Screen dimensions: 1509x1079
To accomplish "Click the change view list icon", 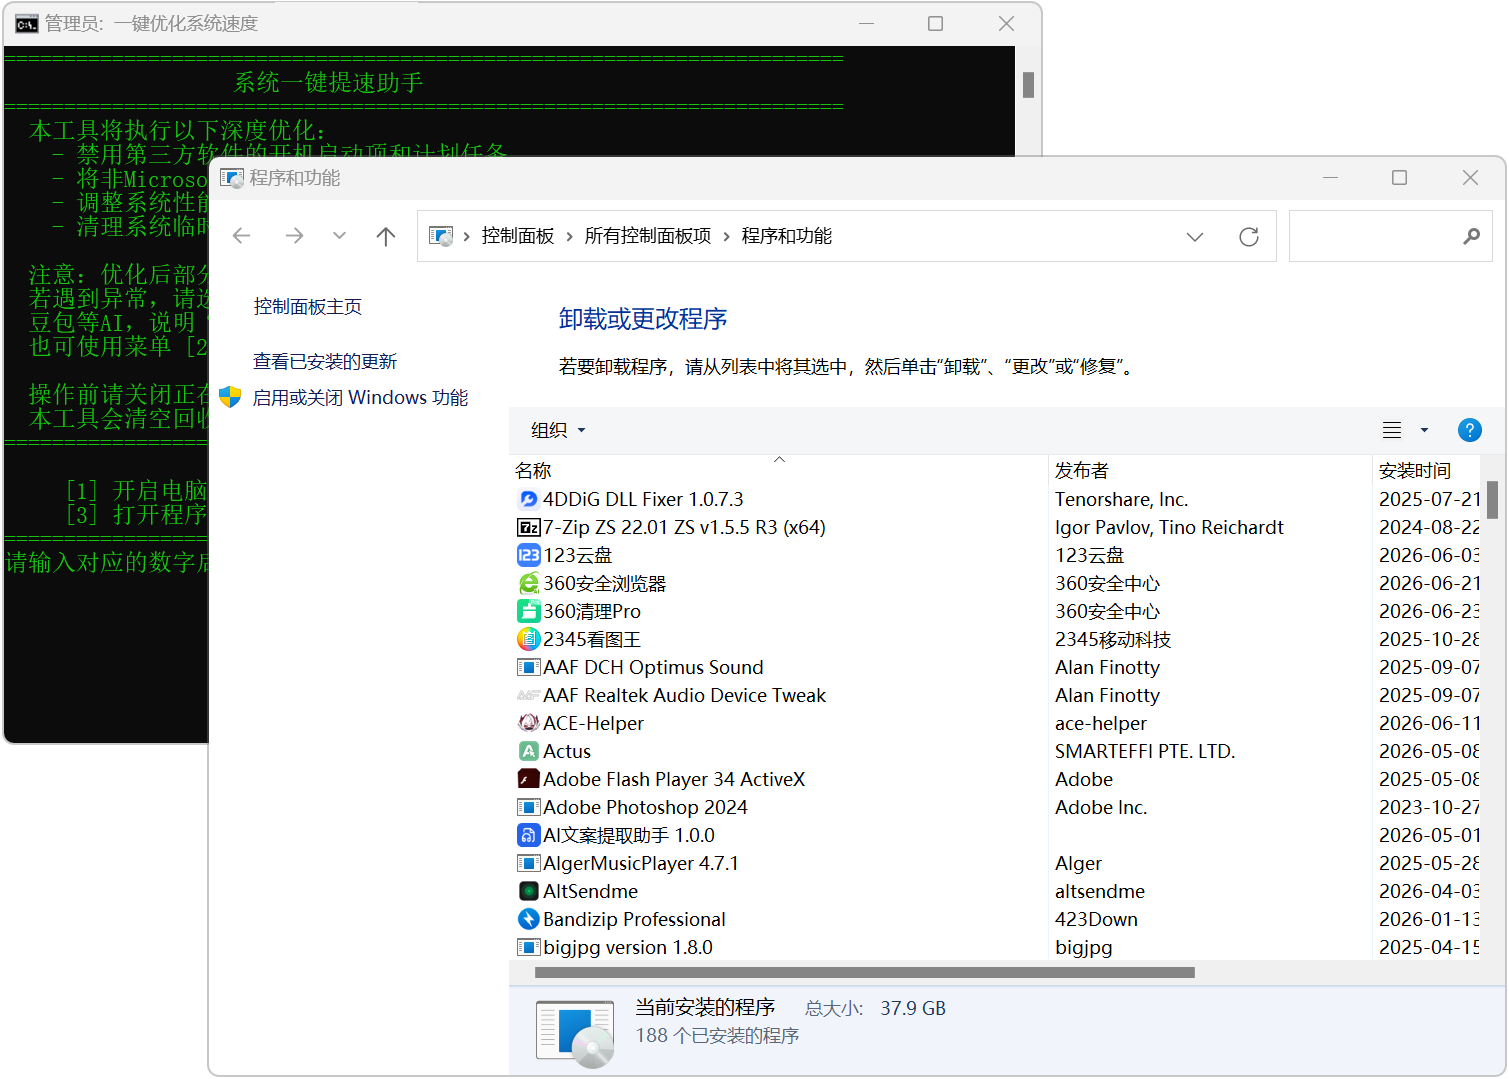I will (x=1392, y=430).
